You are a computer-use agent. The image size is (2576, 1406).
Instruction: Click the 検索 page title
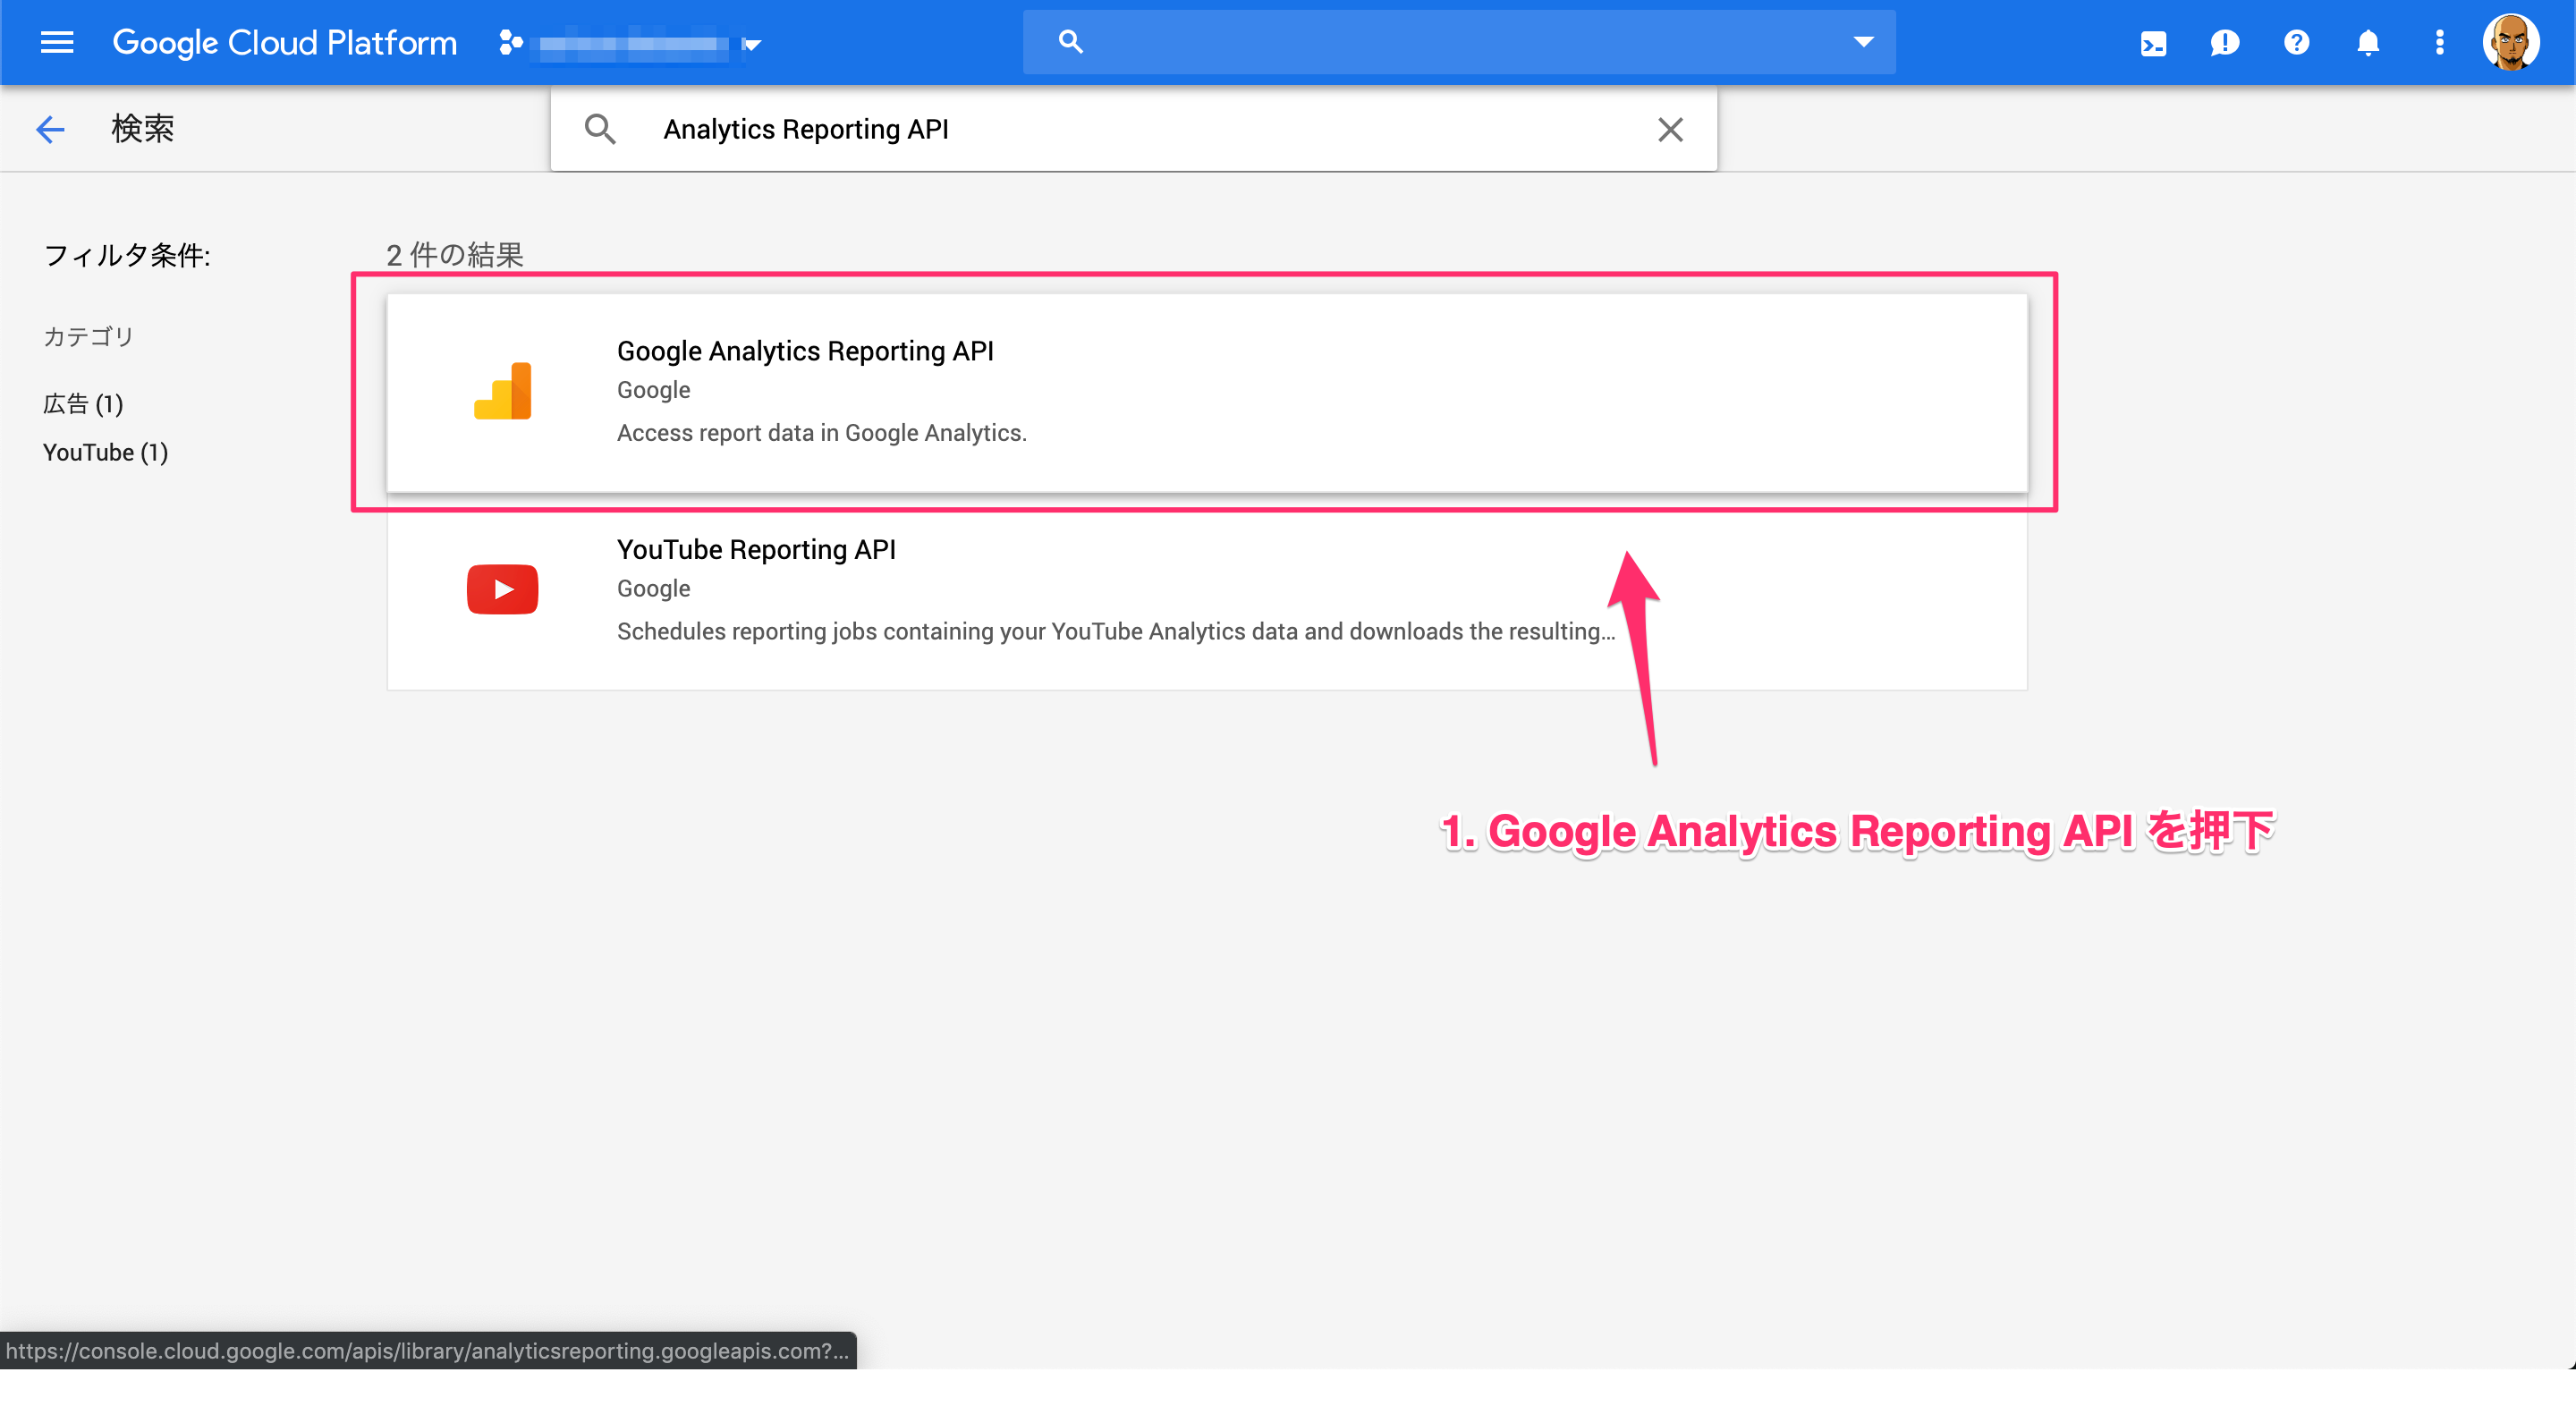point(142,128)
